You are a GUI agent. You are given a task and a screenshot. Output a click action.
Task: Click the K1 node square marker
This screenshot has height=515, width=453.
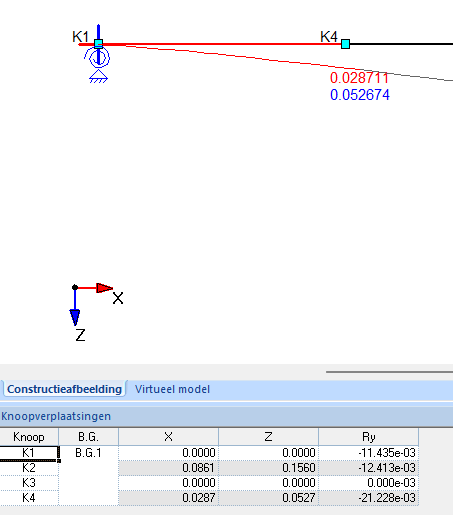pos(98,44)
